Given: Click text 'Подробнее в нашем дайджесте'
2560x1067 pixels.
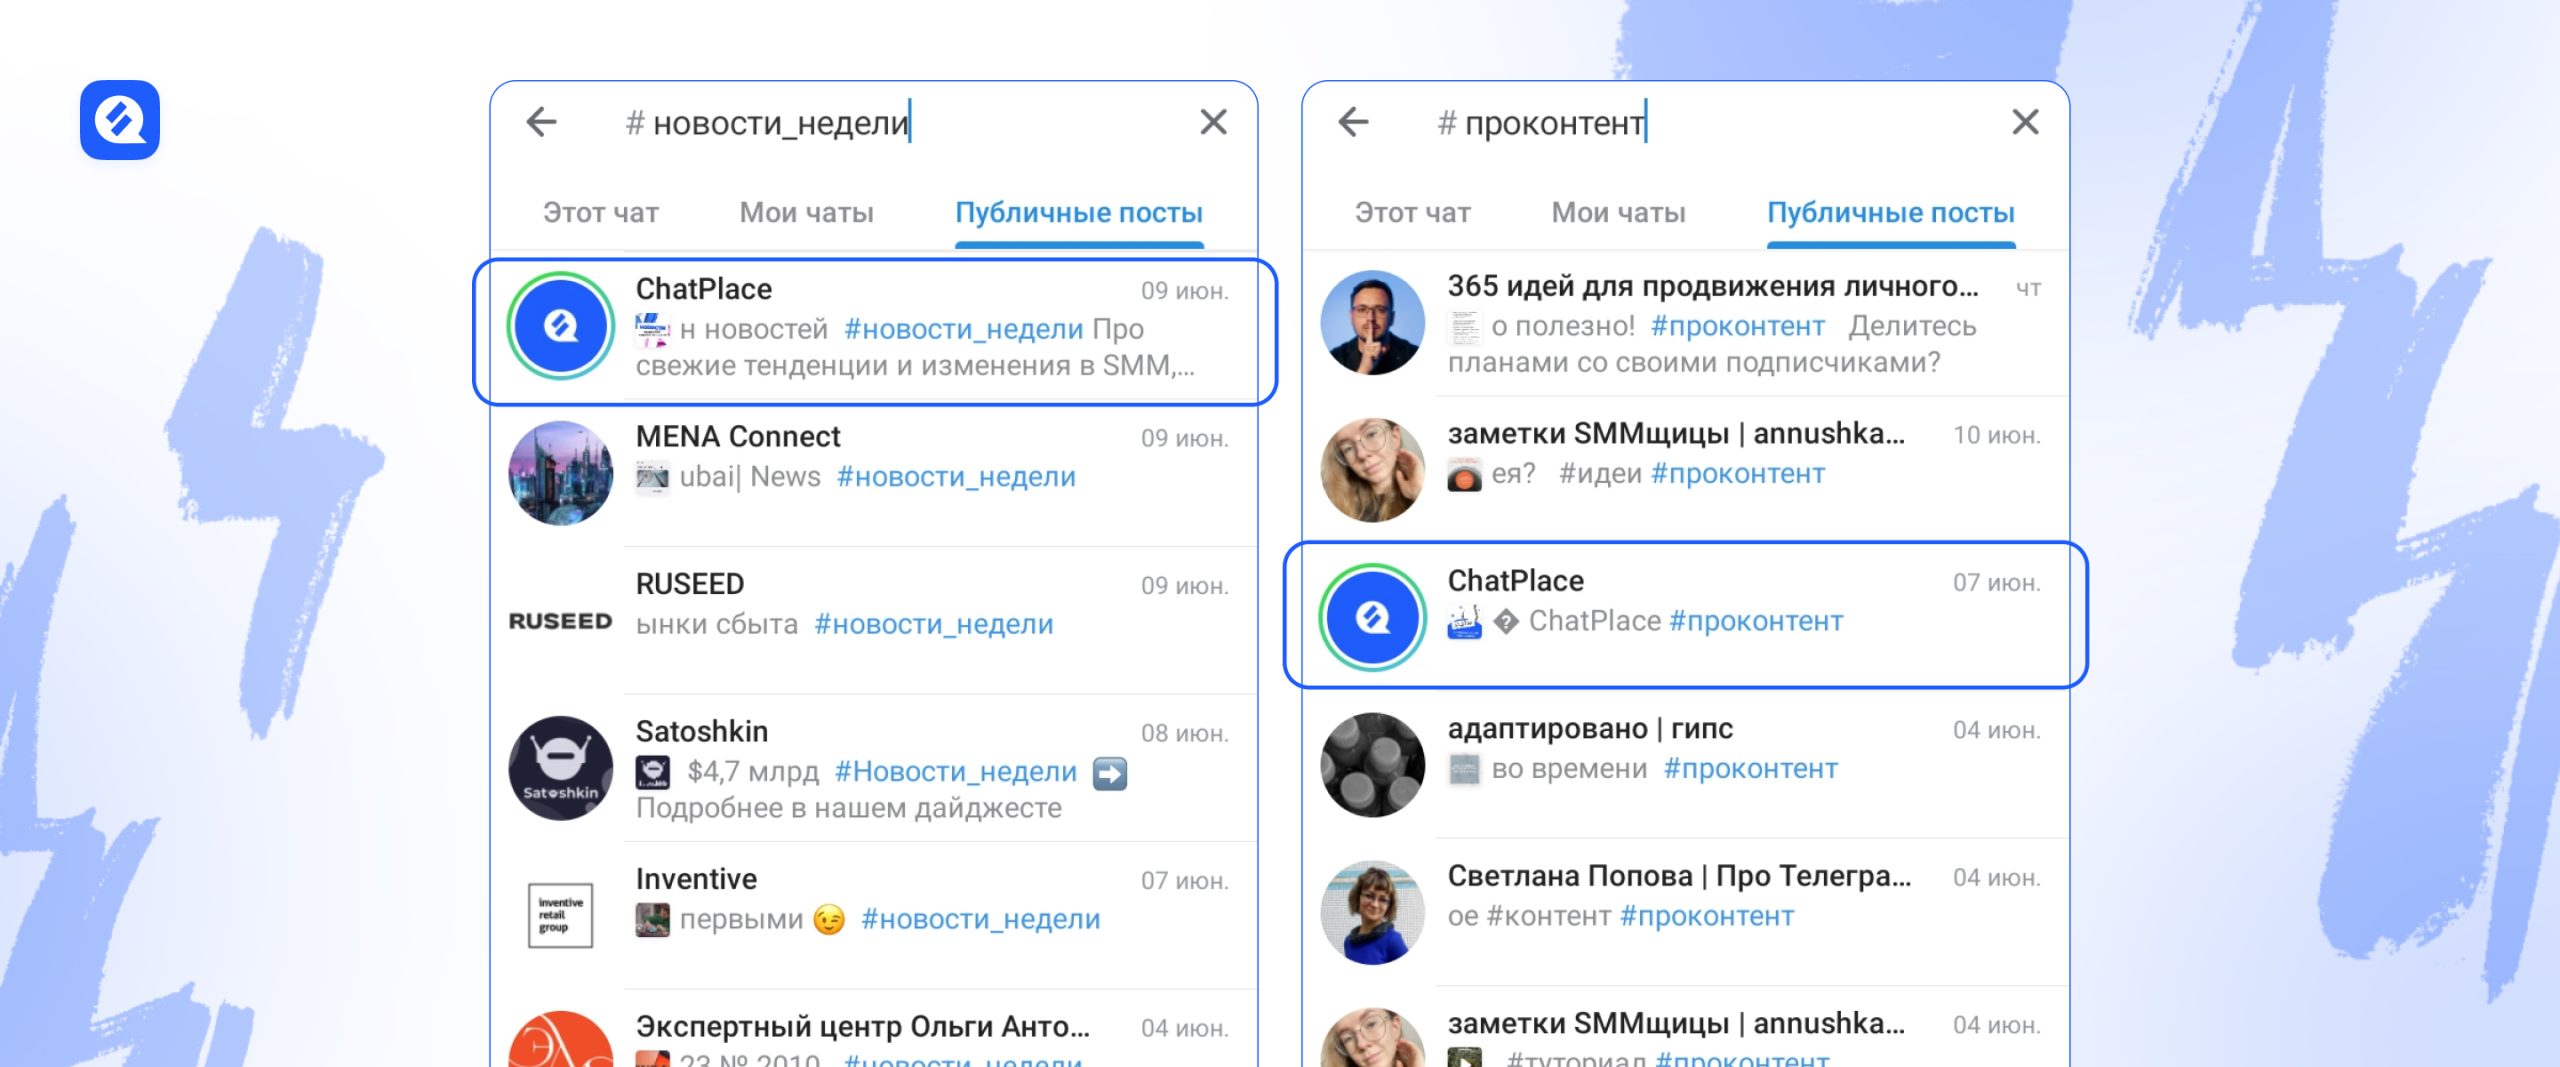Looking at the screenshot, I should pyautogui.click(x=849, y=808).
